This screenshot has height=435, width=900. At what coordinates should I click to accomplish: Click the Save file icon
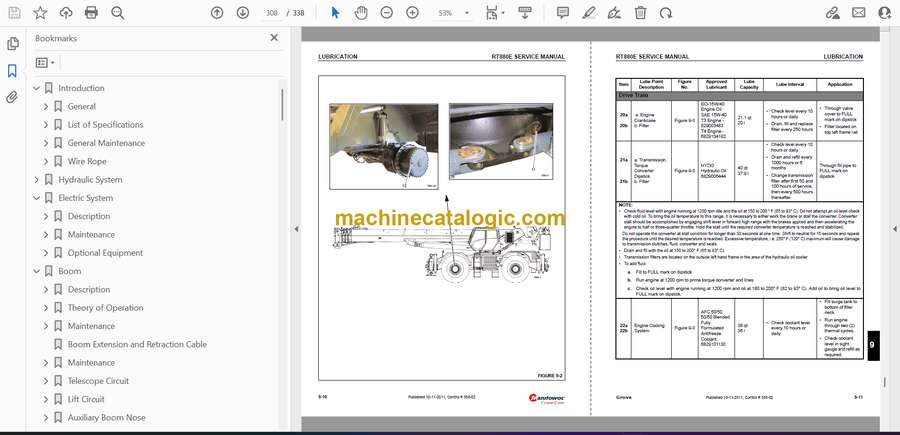click(x=14, y=13)
